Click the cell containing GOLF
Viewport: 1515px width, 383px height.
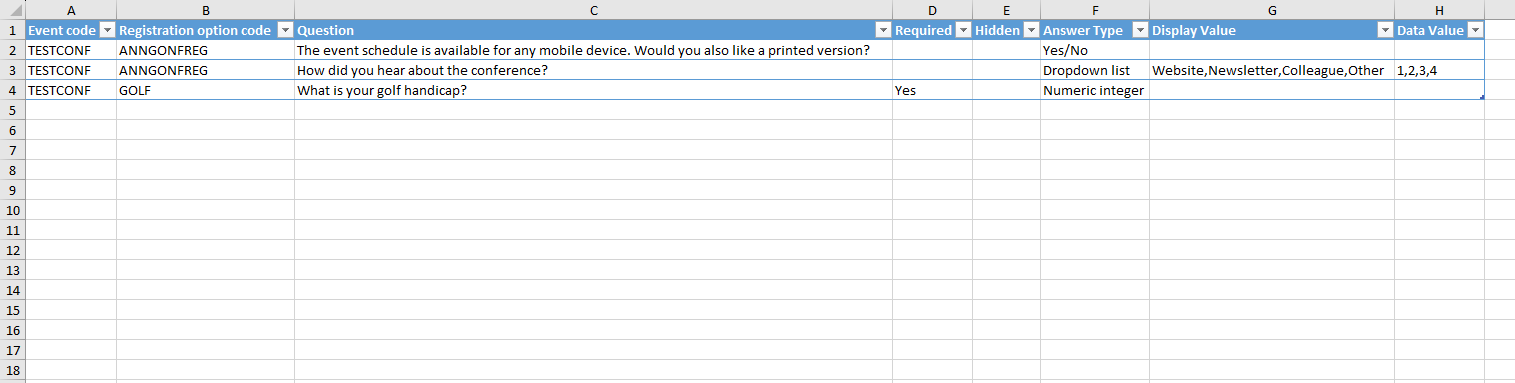click(205, 90)
